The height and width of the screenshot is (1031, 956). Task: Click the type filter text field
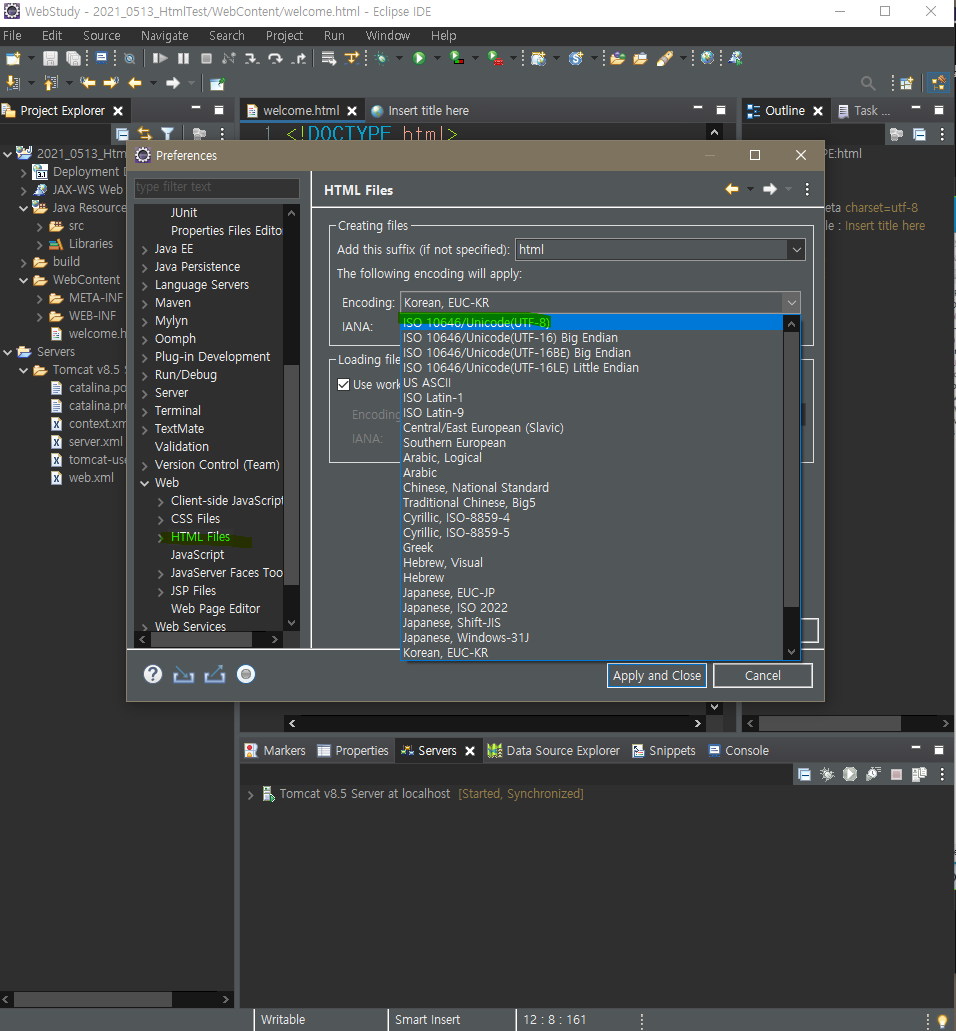point(216,187)
